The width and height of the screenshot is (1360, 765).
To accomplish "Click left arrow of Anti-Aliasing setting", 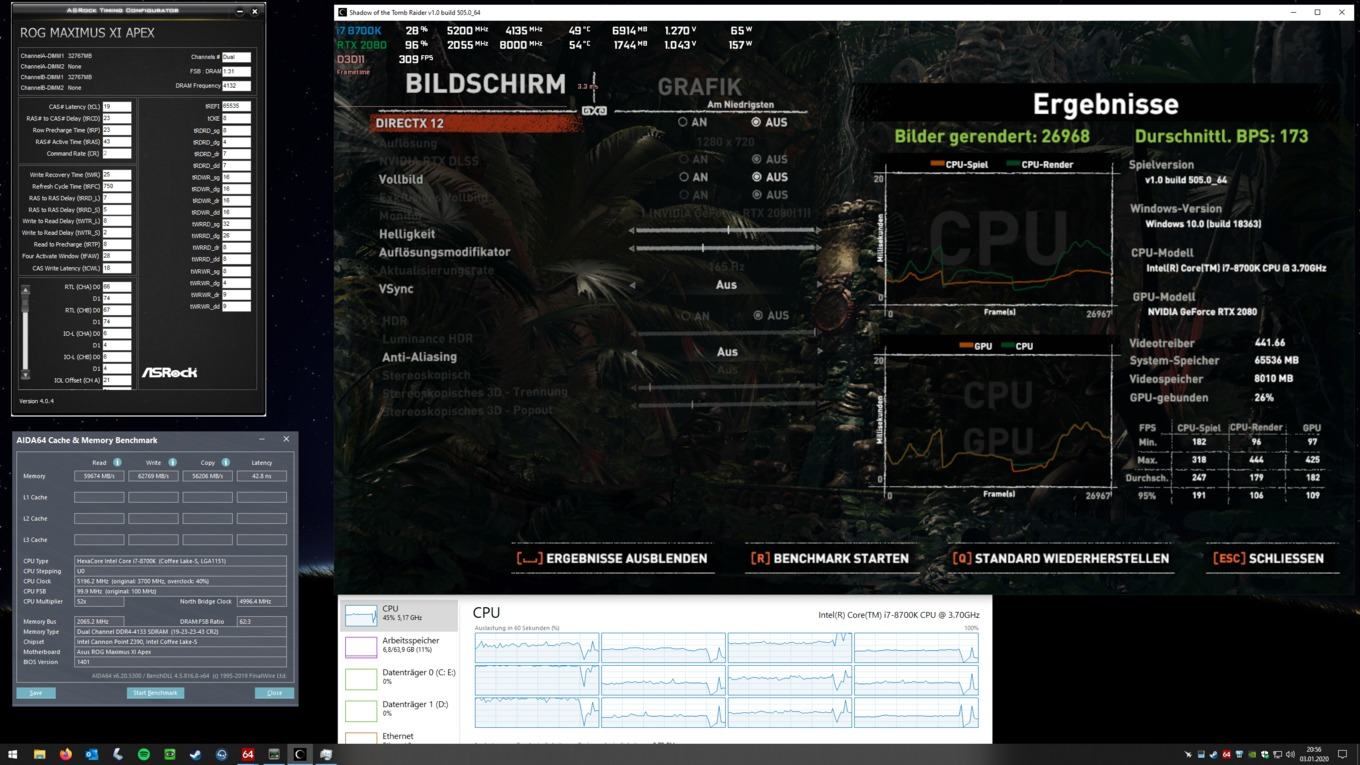I will pyautogui.click(x=632, y=352).
